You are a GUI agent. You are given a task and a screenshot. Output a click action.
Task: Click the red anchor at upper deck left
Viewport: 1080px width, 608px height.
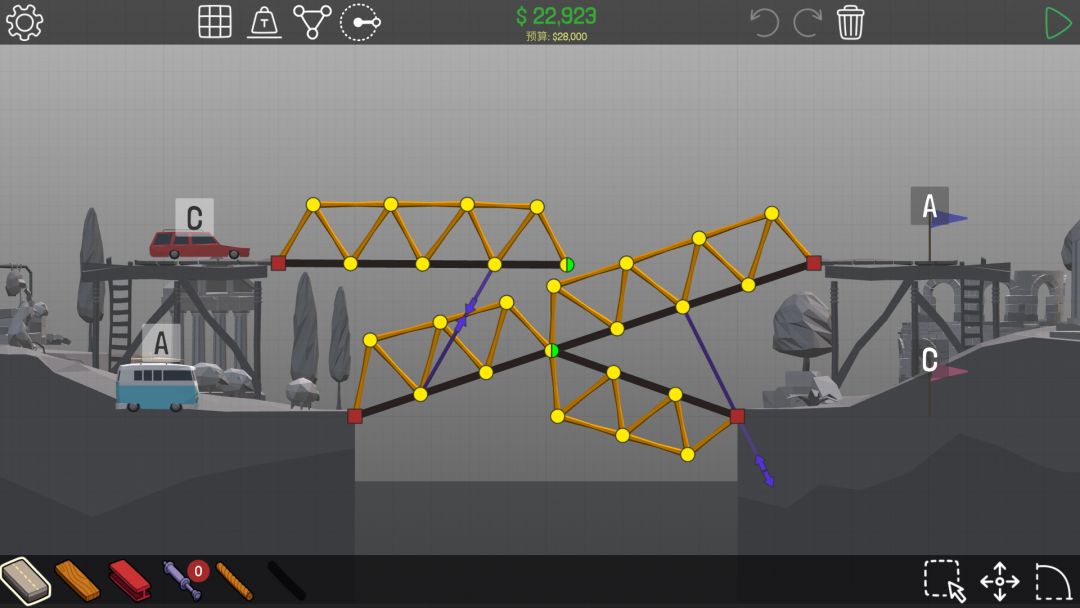[278, 263]
